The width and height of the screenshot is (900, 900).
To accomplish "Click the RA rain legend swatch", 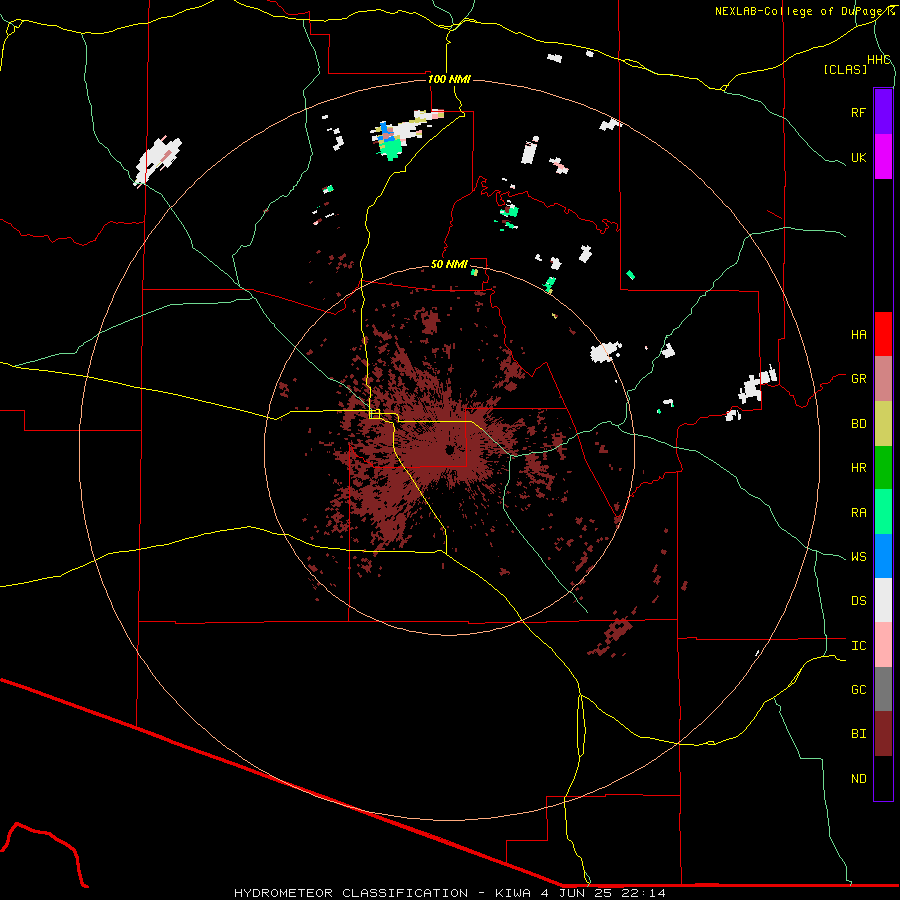I will click(x=883, y=512).
